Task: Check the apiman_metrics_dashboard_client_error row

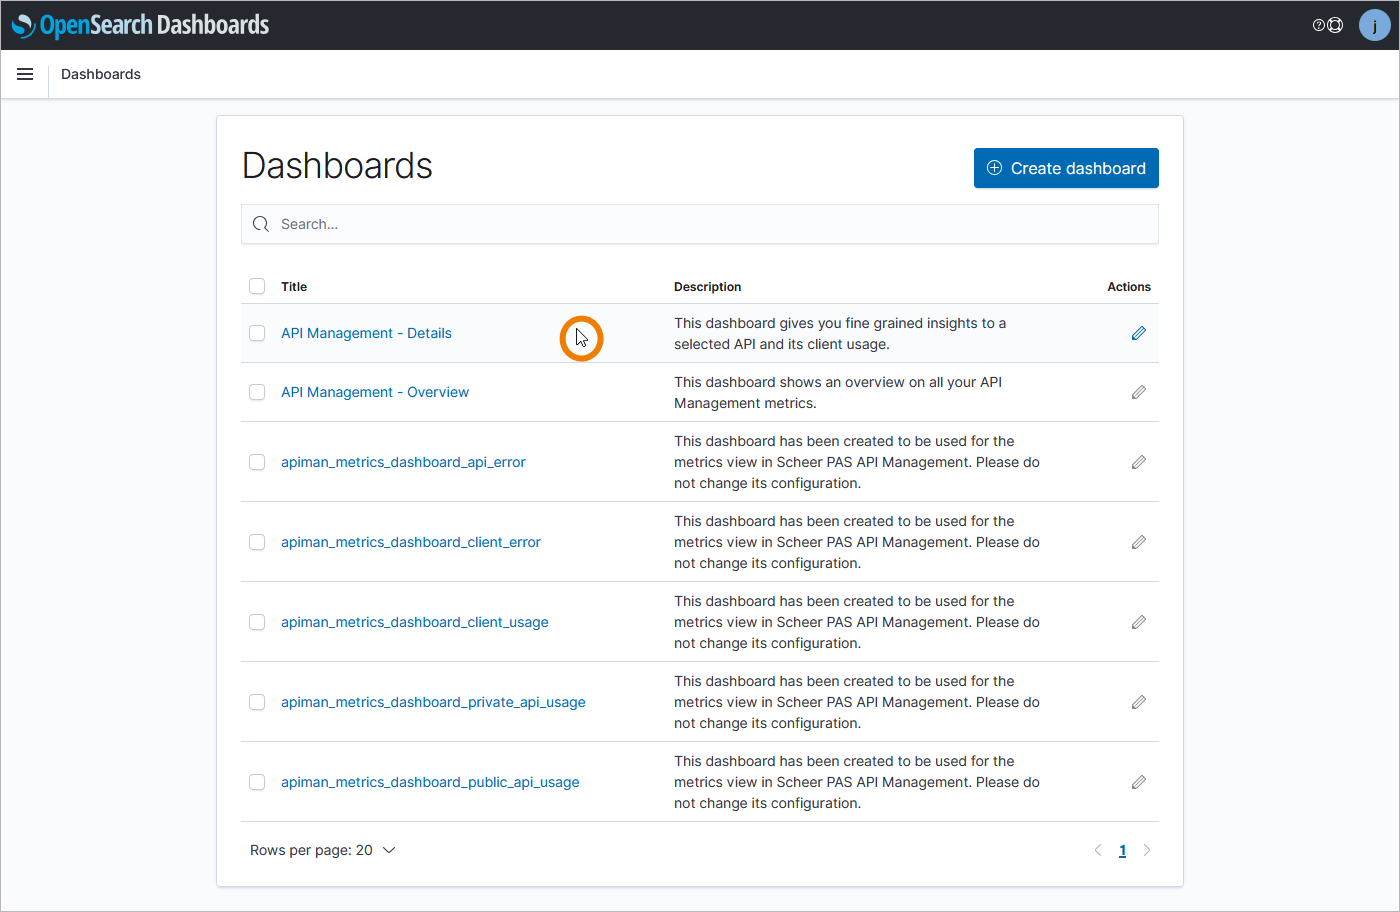Action: click(x=257, y=542)
